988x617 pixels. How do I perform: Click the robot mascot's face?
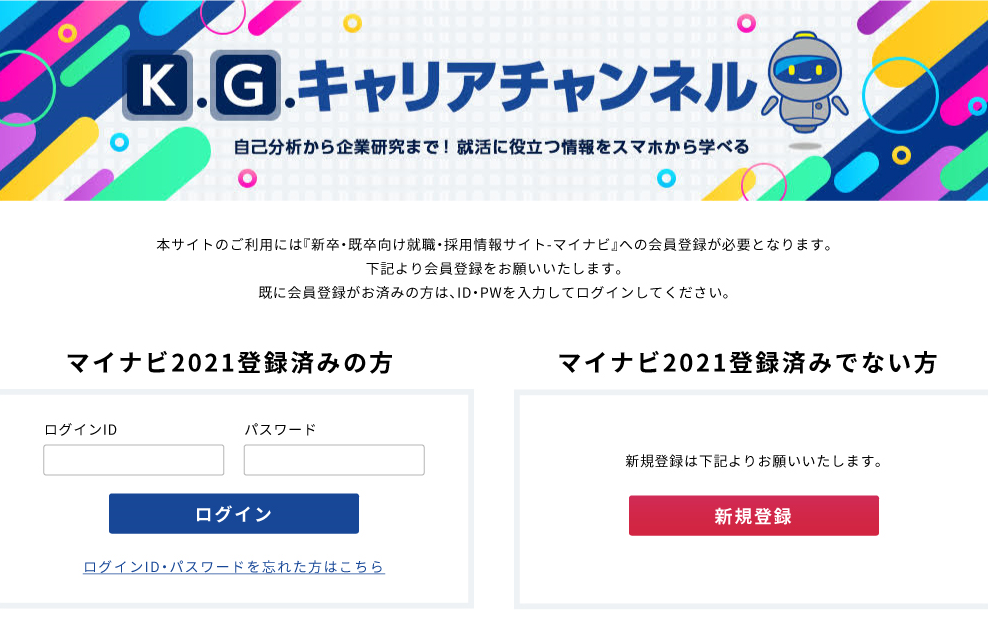(804, 70)
